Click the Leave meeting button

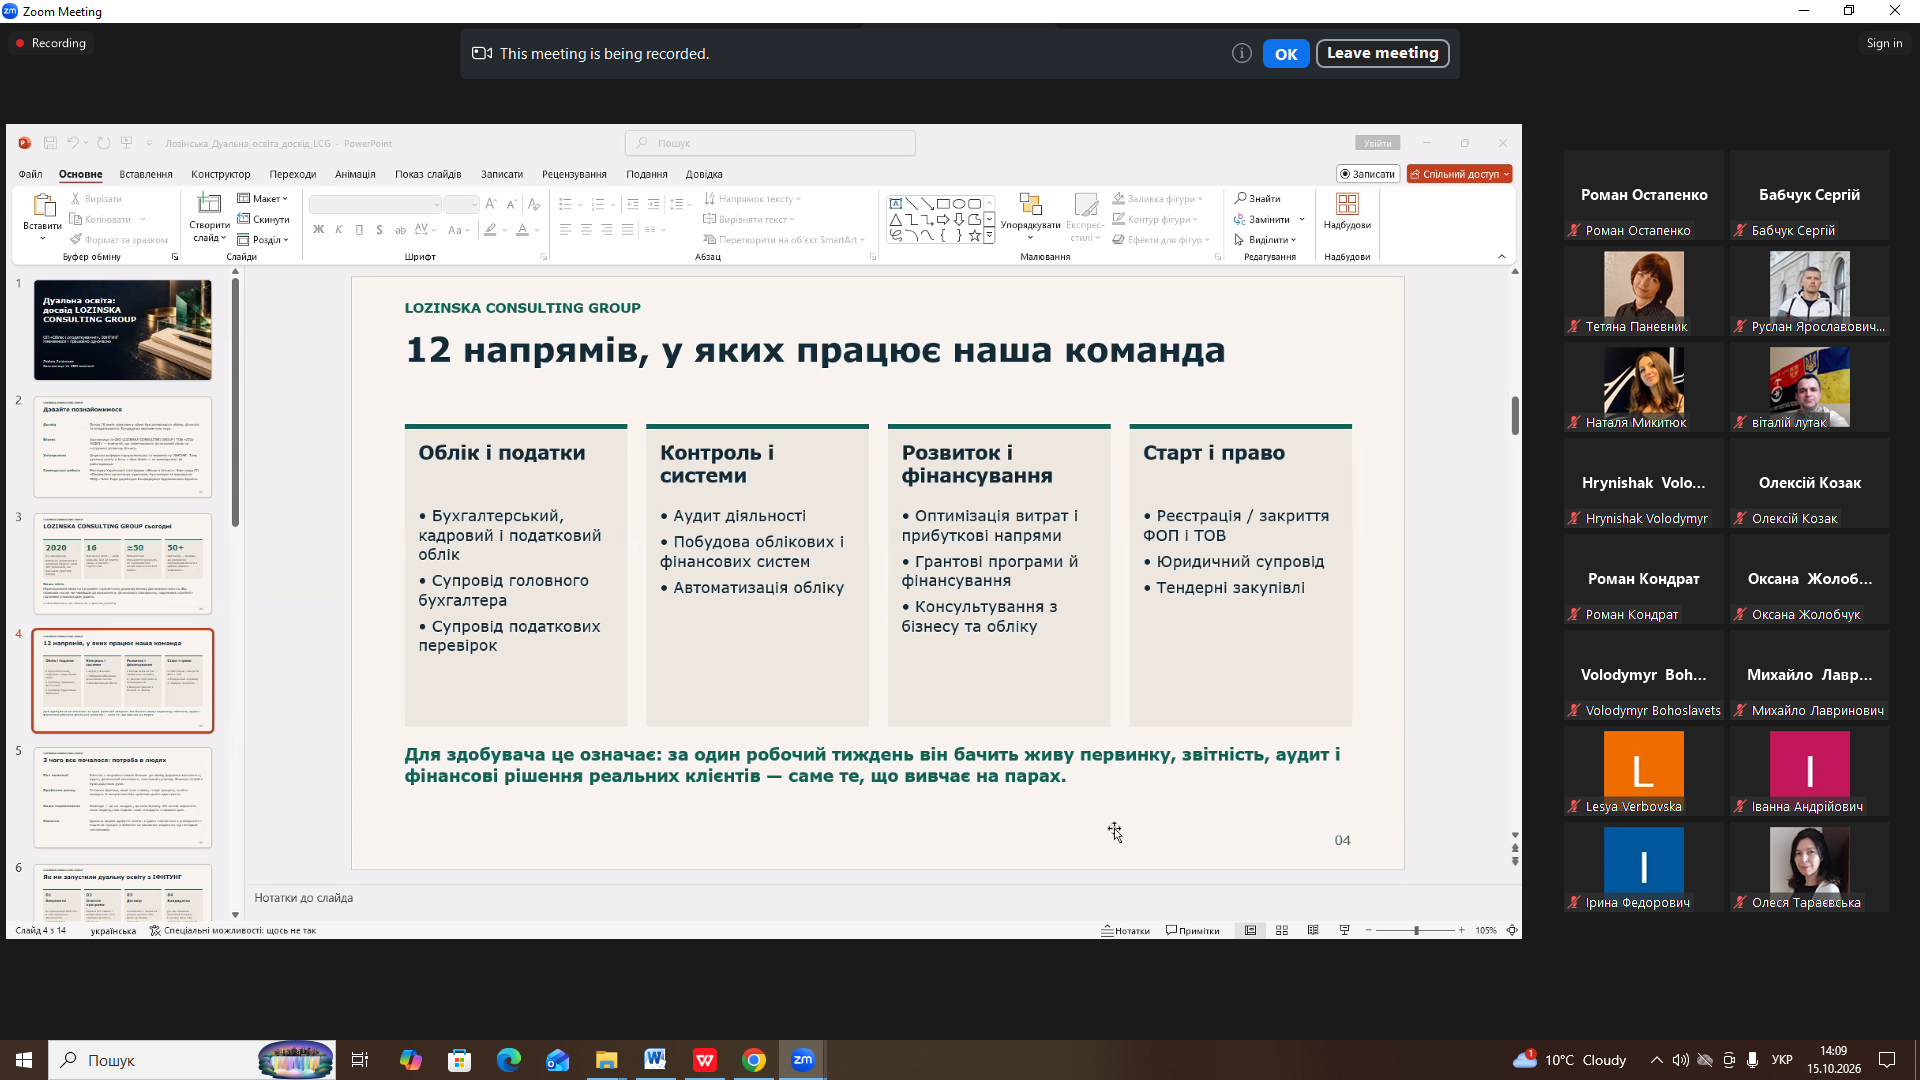1382,53
